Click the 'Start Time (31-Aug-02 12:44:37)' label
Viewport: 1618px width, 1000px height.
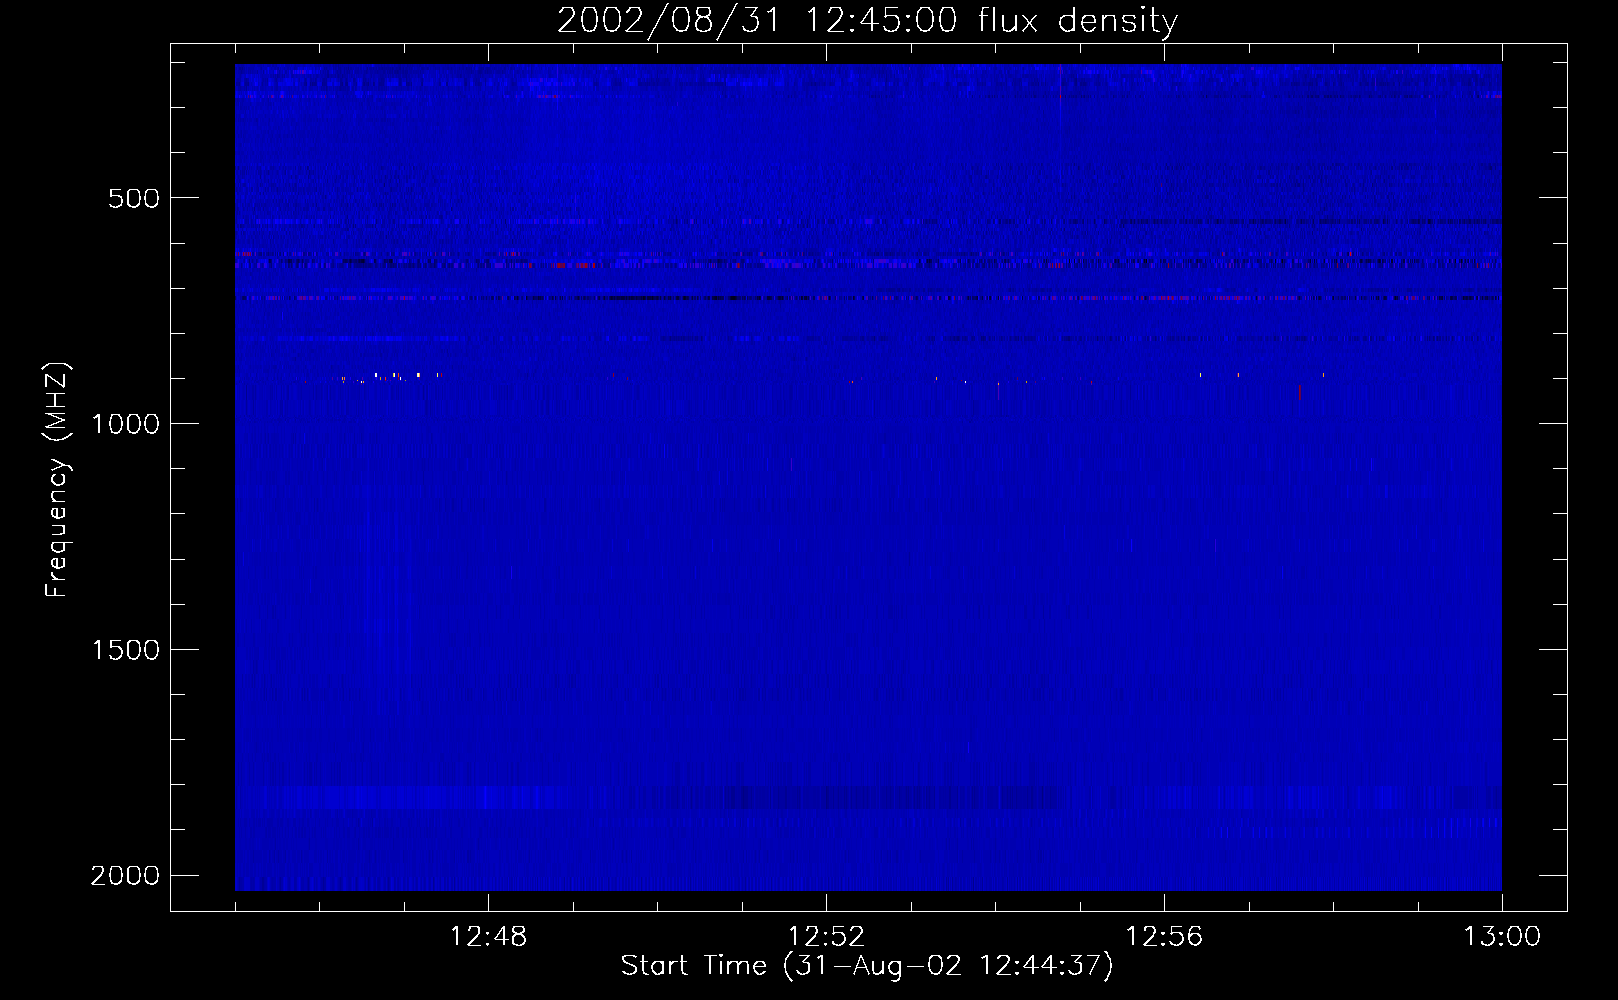867,966
